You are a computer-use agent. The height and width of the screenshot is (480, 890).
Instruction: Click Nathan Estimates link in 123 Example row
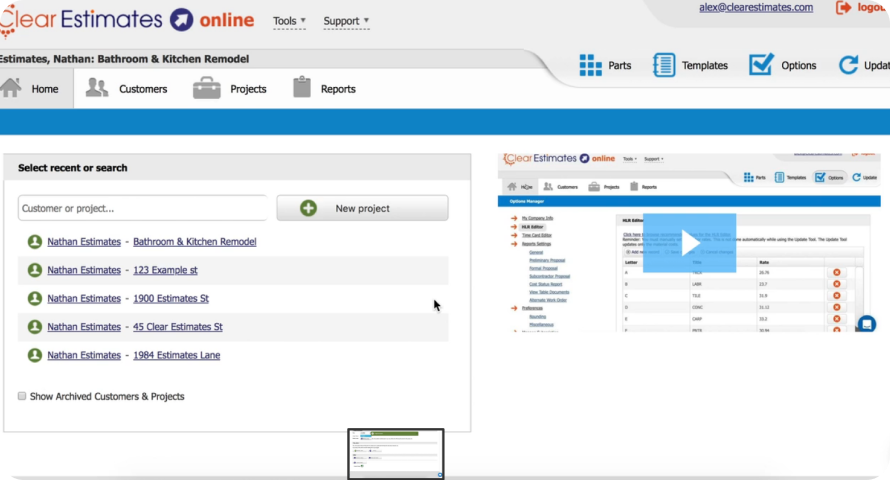pos(84,270)
